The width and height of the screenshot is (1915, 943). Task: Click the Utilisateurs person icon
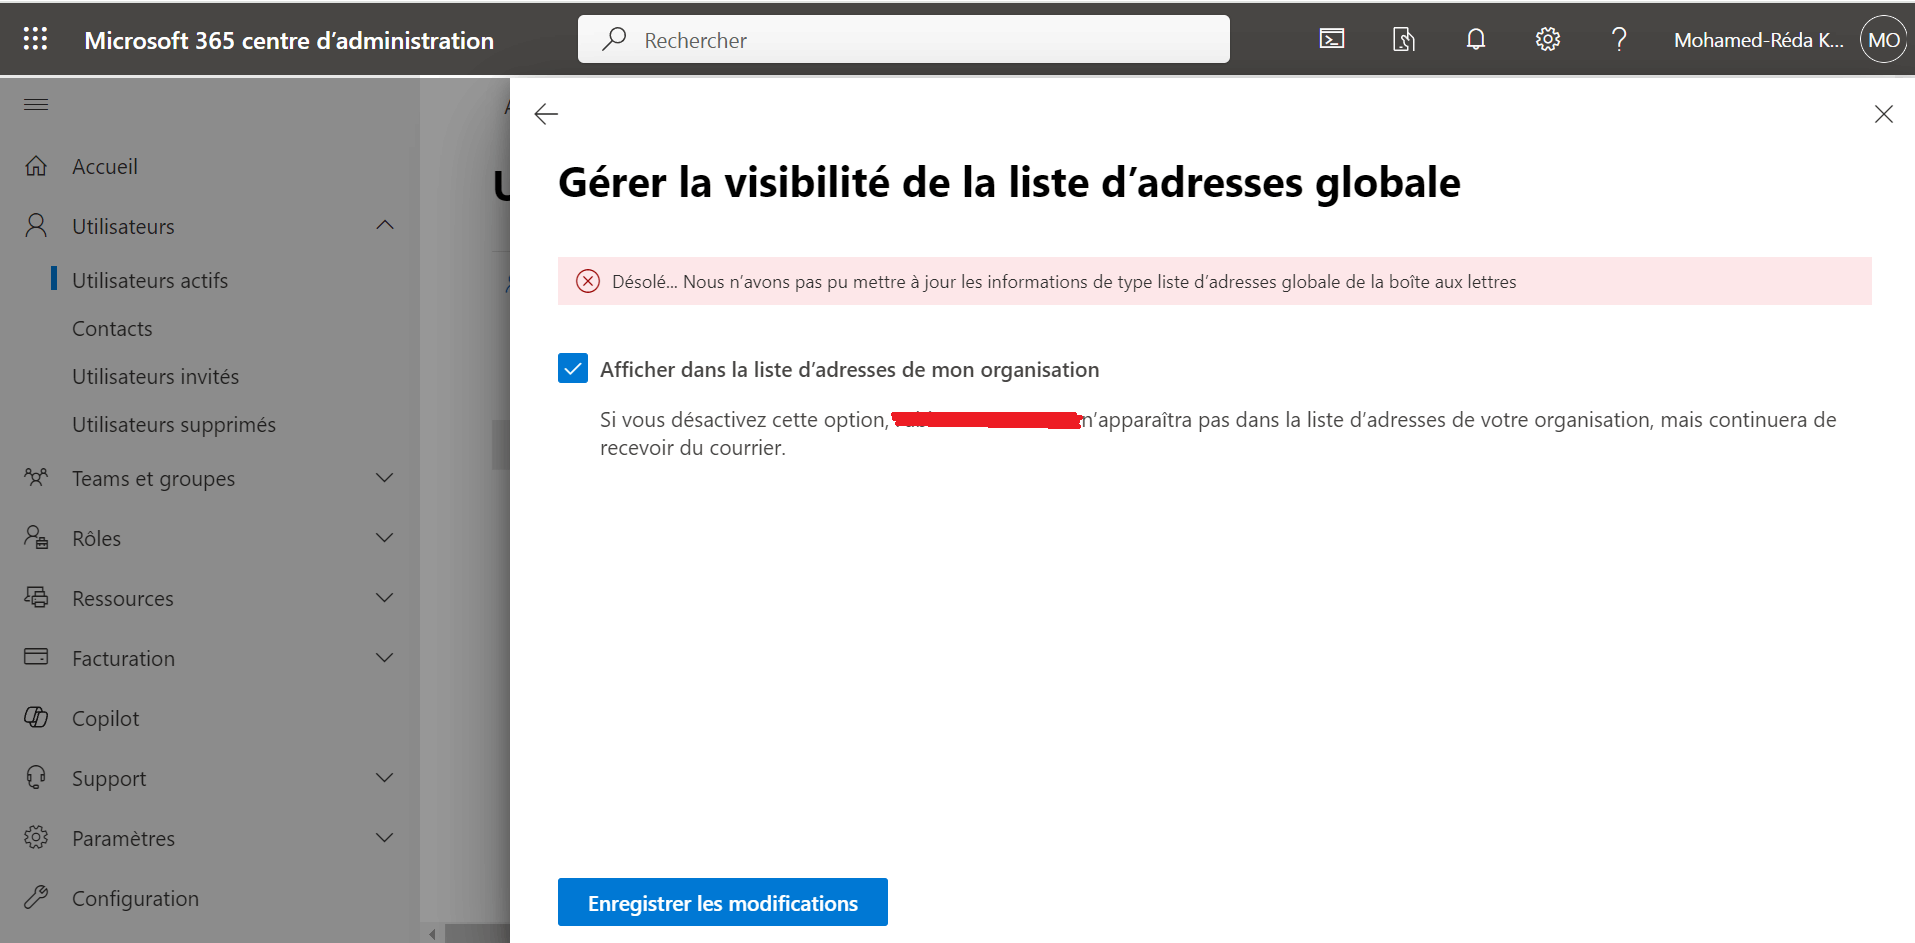36,226
